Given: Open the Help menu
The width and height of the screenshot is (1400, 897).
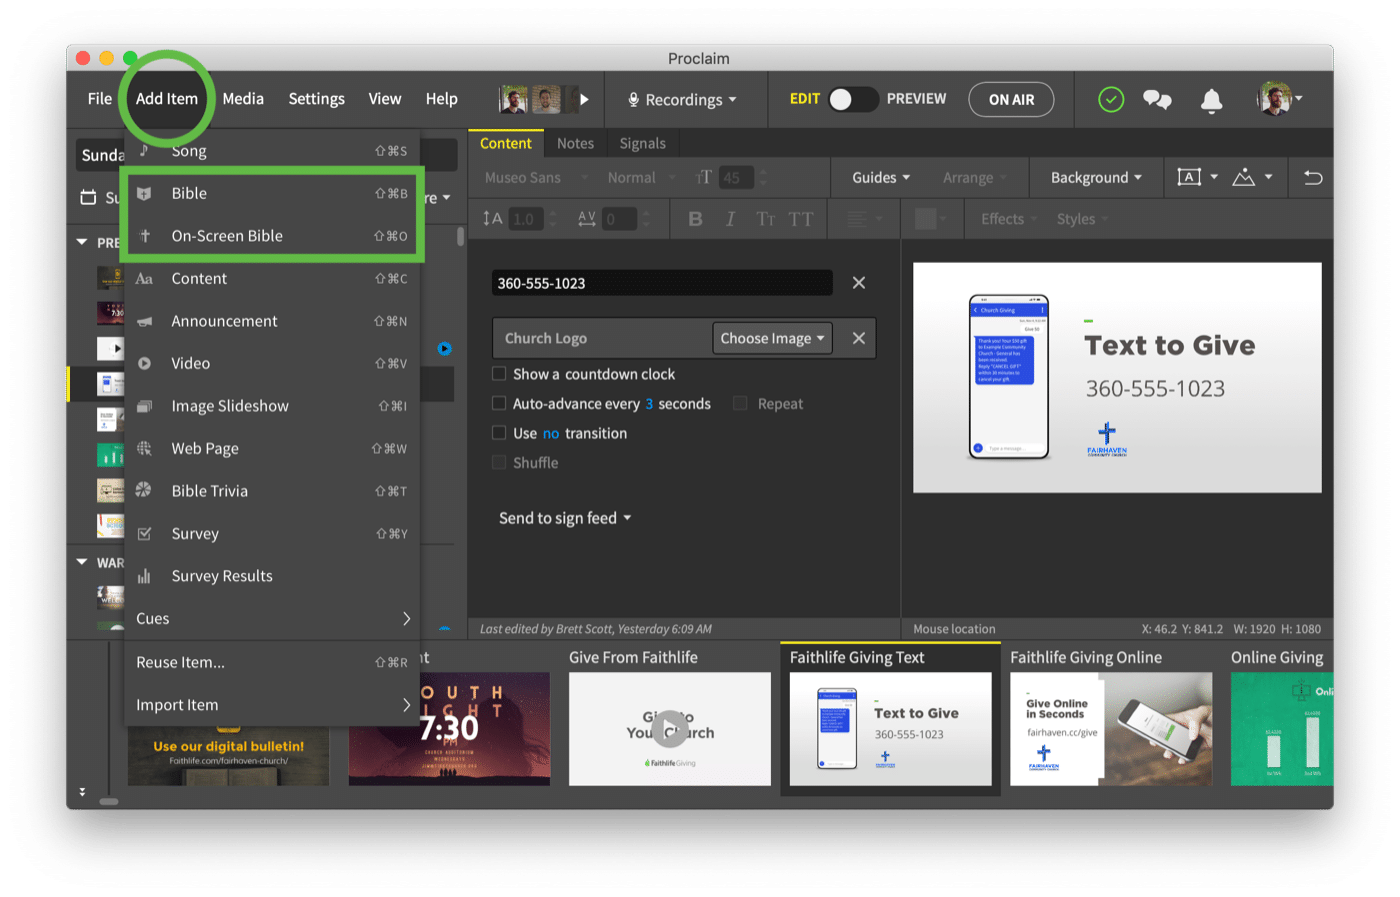Looking at the screenshot, I should click(x=441, y=99).
